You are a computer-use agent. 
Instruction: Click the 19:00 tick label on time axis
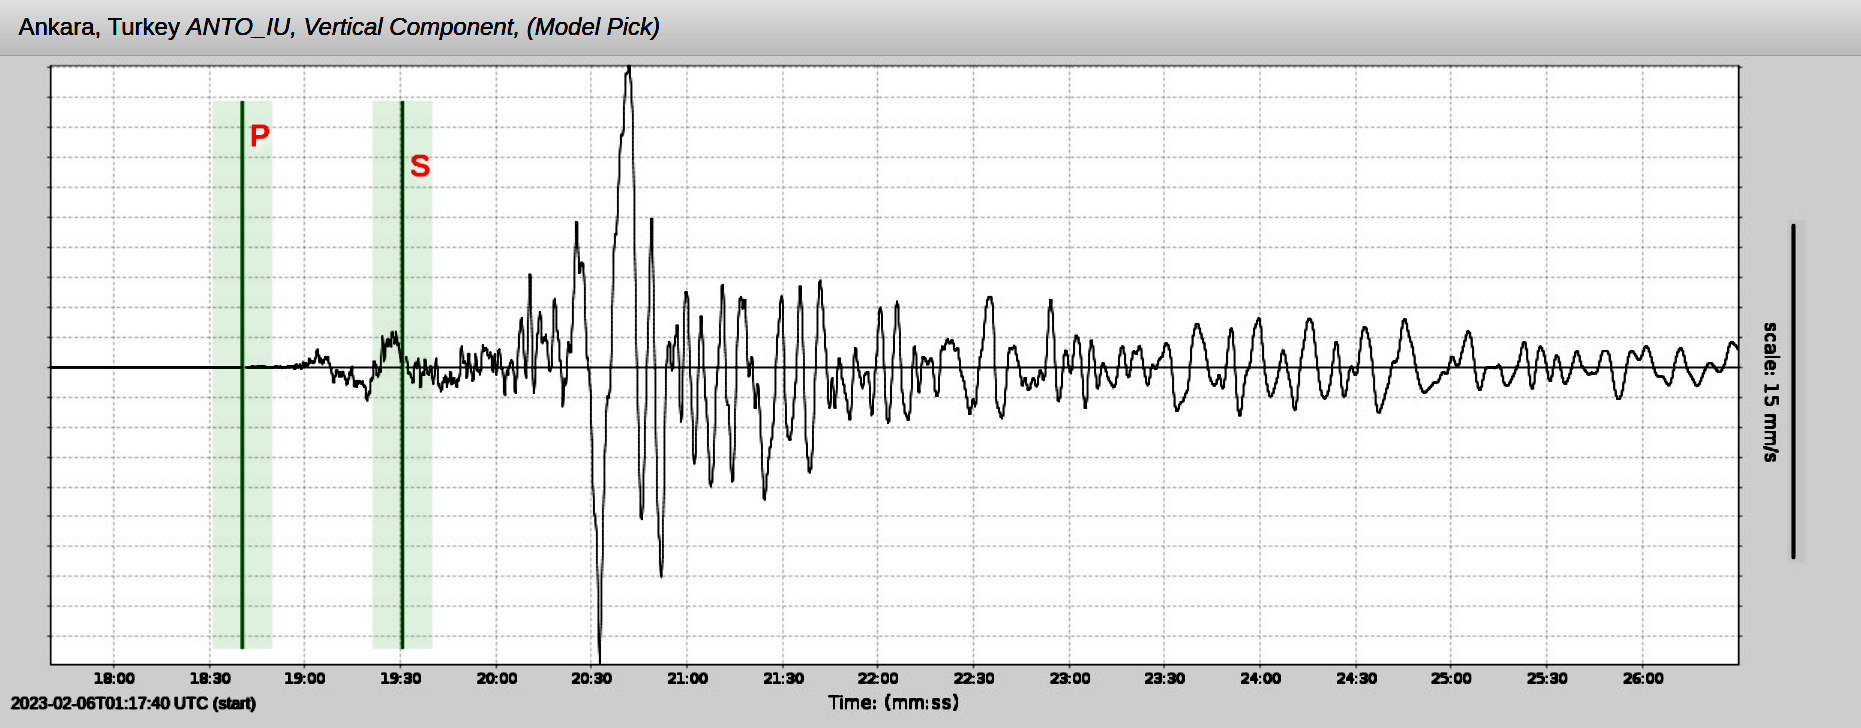305,678
